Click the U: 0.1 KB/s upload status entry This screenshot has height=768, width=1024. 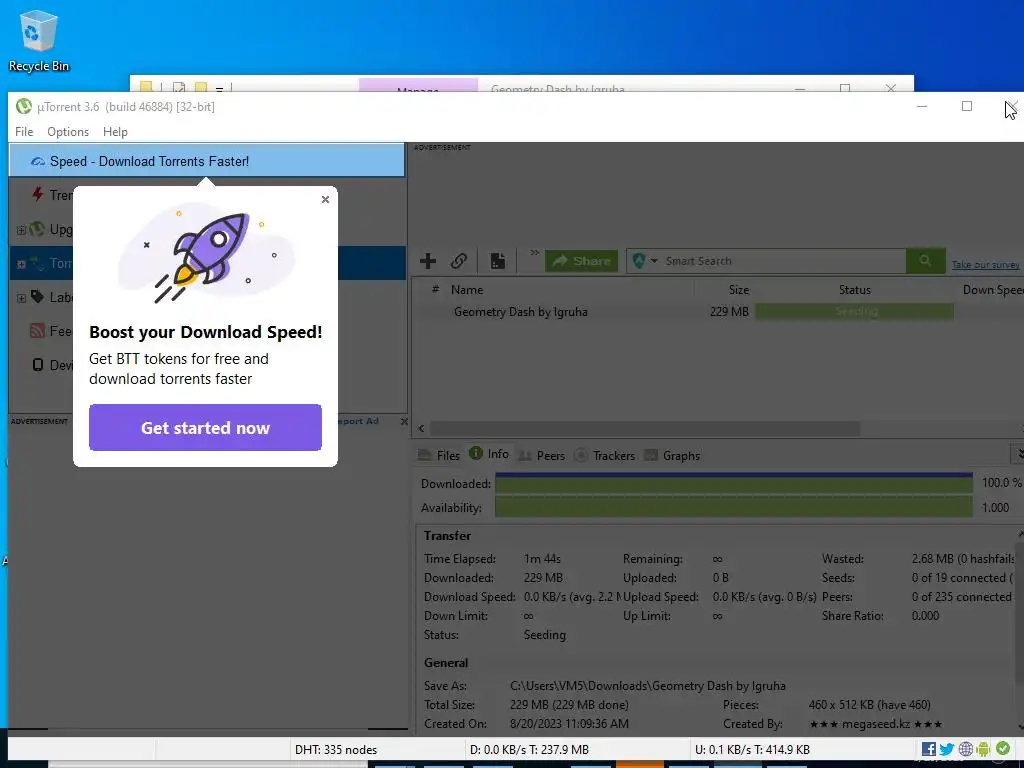[x=752, y=750]
